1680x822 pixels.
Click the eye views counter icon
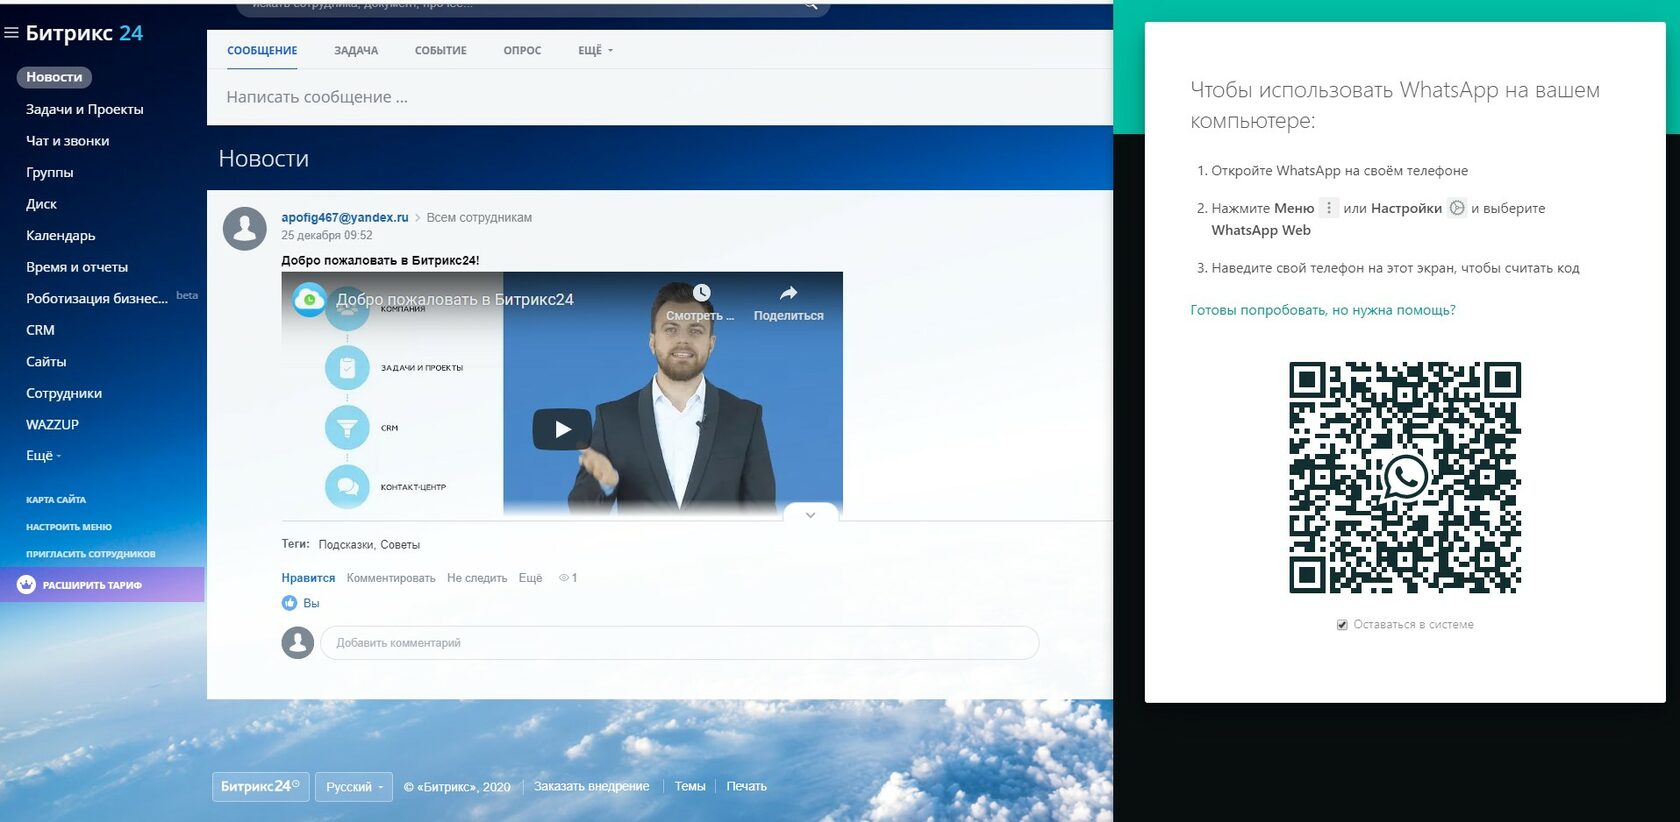pos(564,578)
